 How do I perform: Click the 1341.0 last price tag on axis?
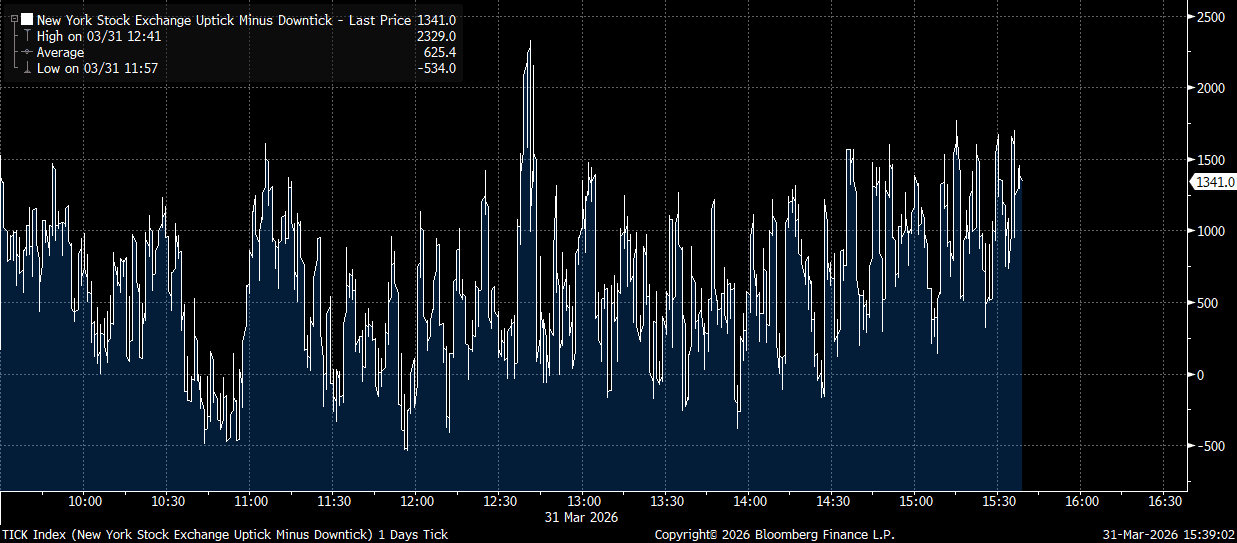1213,182
